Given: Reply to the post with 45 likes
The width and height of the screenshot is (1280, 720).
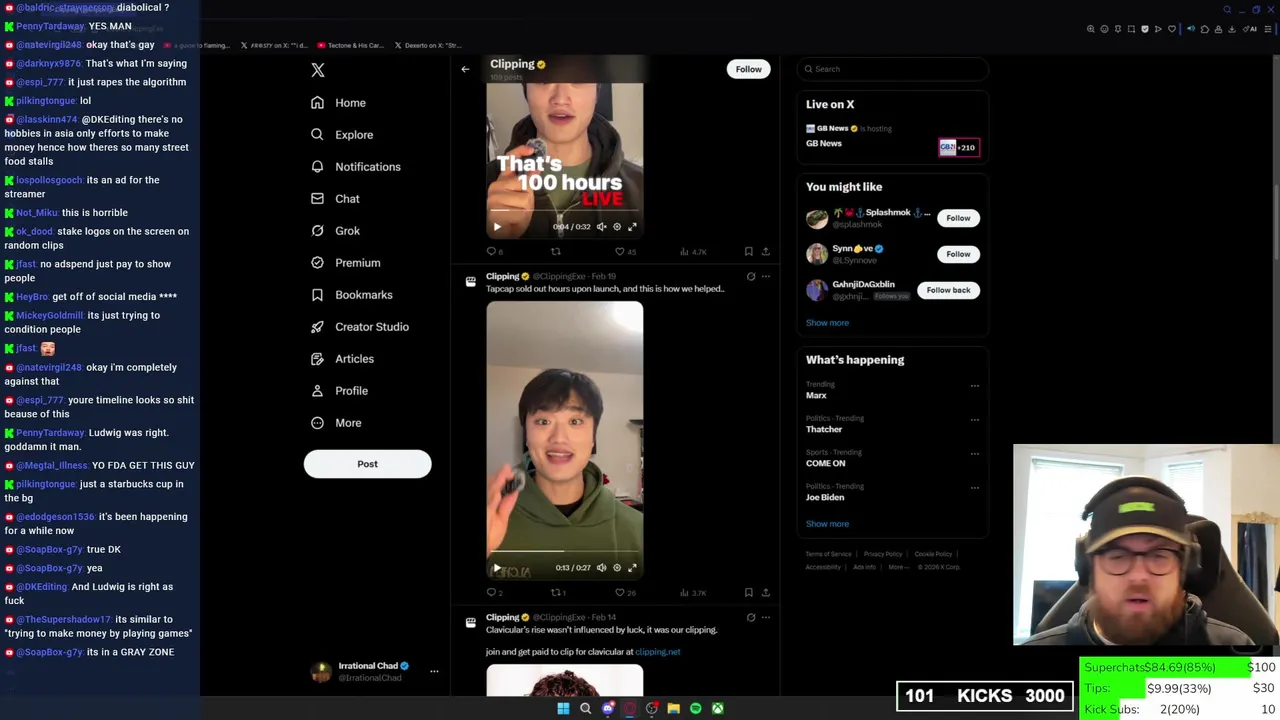Looking at the screenshot, I should tap(494, 252).
